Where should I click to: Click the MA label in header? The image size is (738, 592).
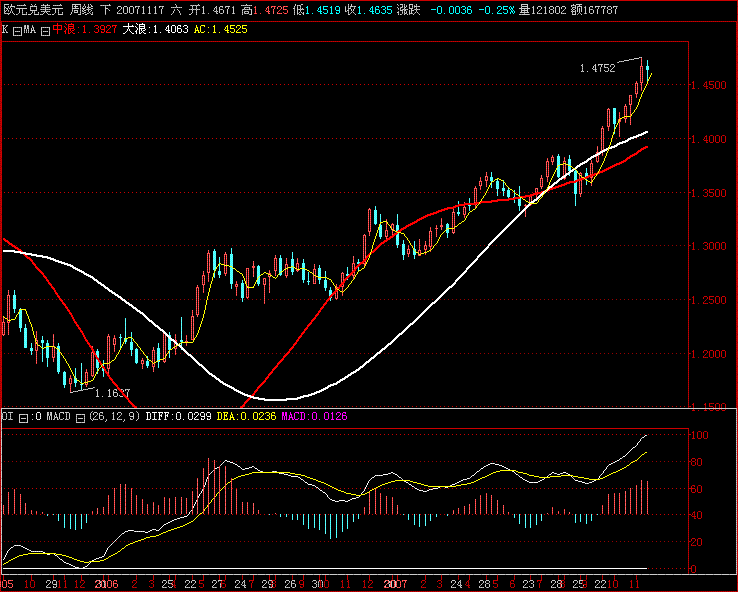(x=30, y=29)
